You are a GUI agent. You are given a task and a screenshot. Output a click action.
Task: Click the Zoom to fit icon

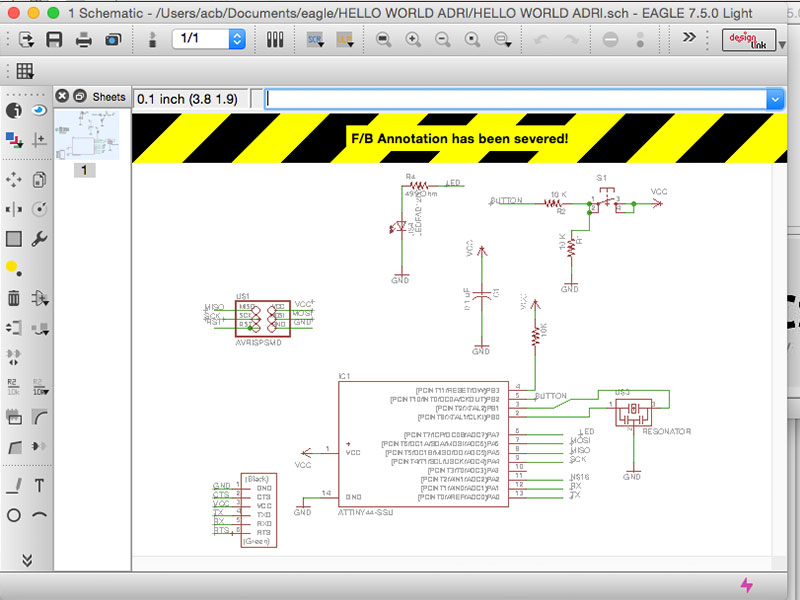click(383, 39)
